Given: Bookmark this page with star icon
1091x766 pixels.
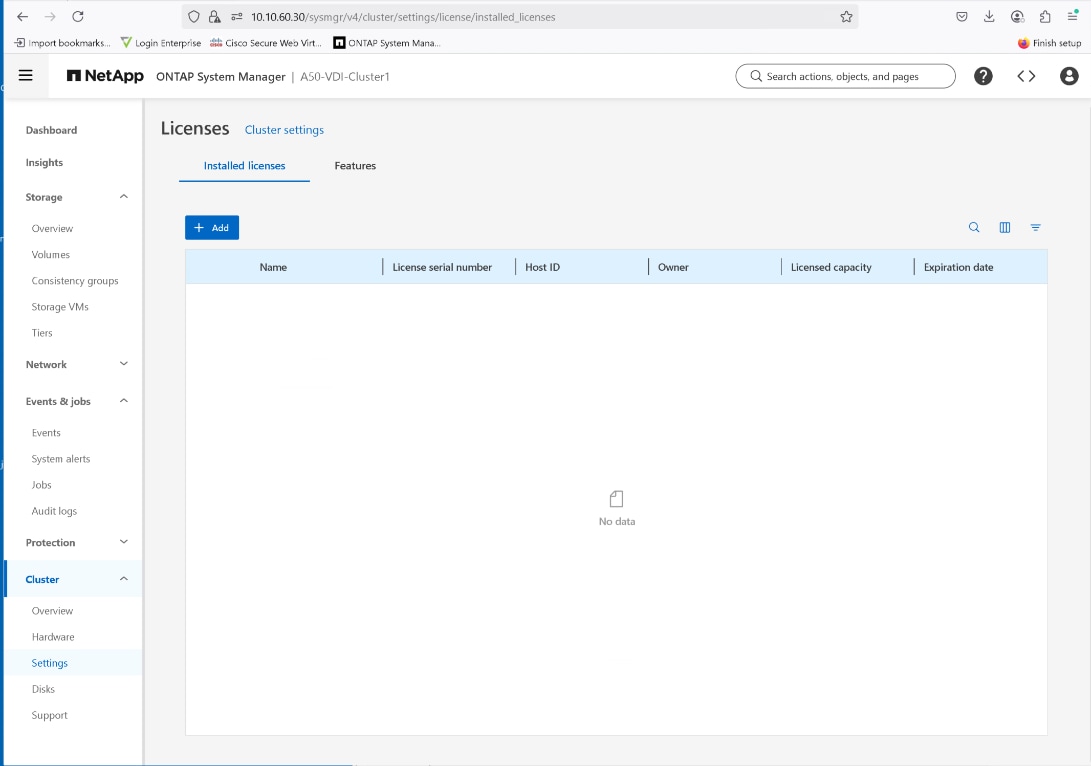Looking at the screenshot, I should [x=846, y=17].
